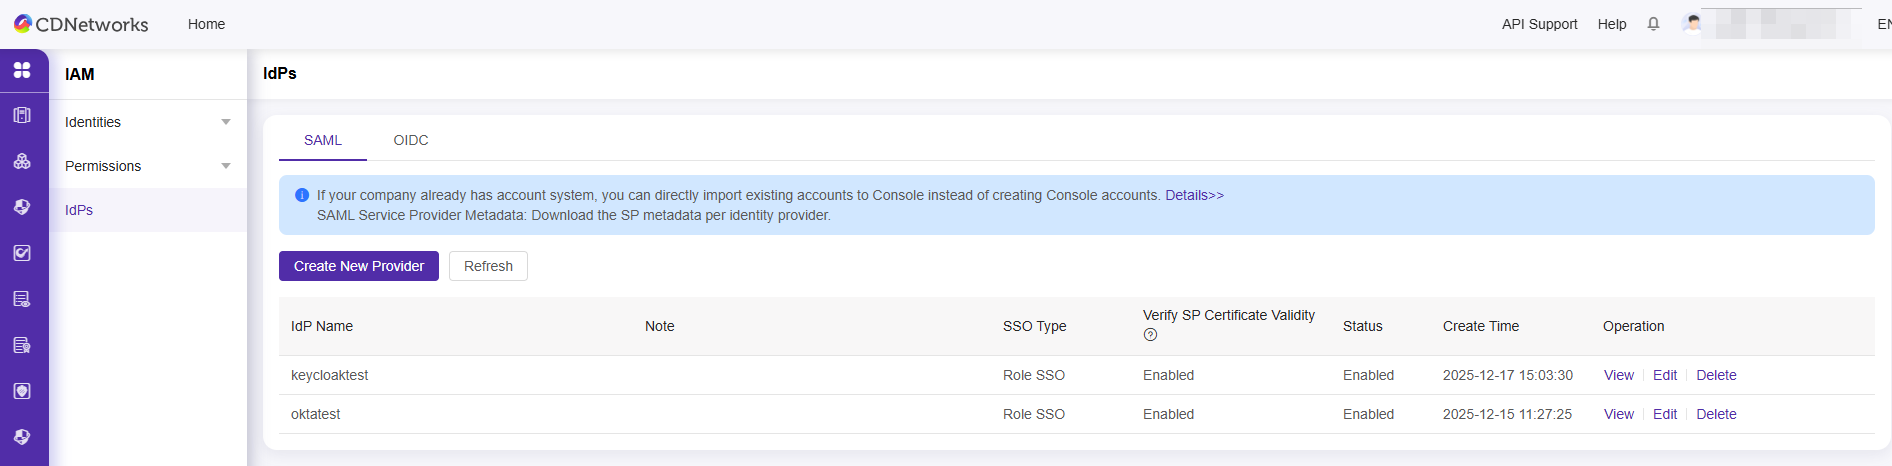Image resolution: width=1892 pixels, height=466 pixels.
Task: Click the SSO Type column header
Action: click(x=1034, y=326)
